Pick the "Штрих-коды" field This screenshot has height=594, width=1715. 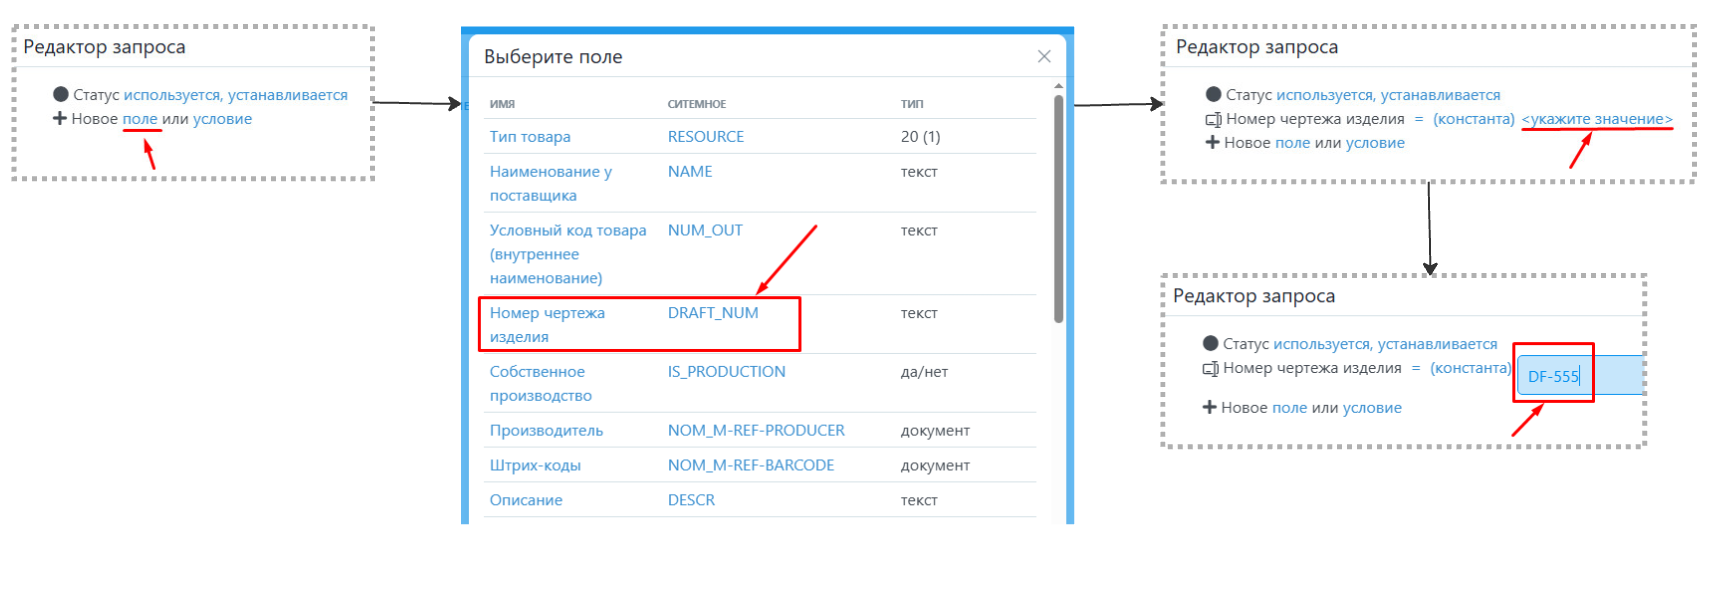pos(535,465)
